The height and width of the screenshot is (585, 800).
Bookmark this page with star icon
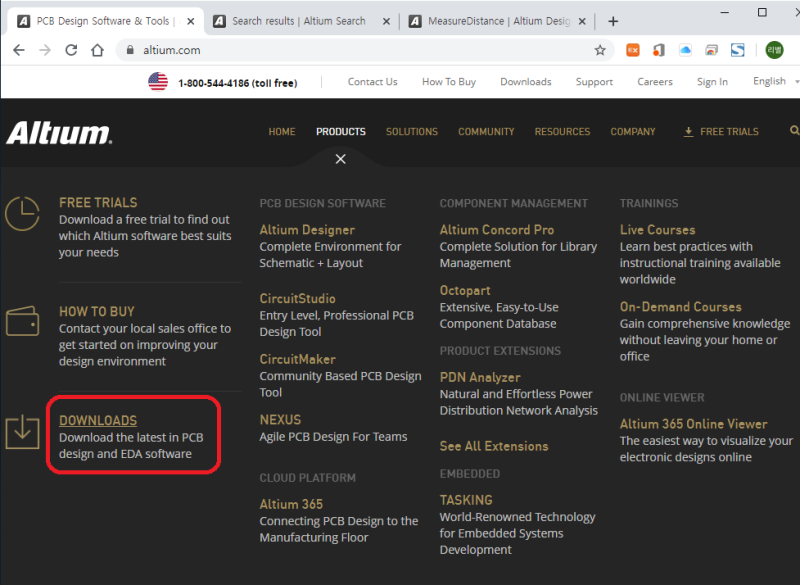pos(600,50)
